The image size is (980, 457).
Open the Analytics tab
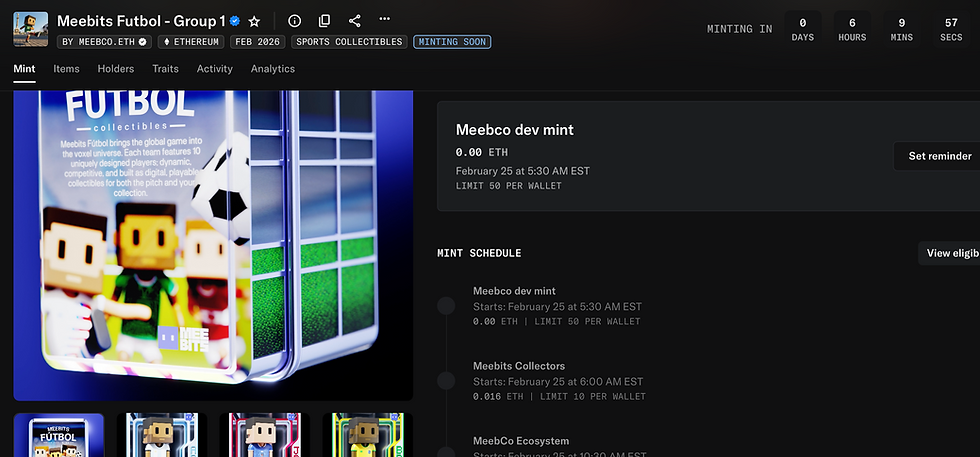pos(272,69)
